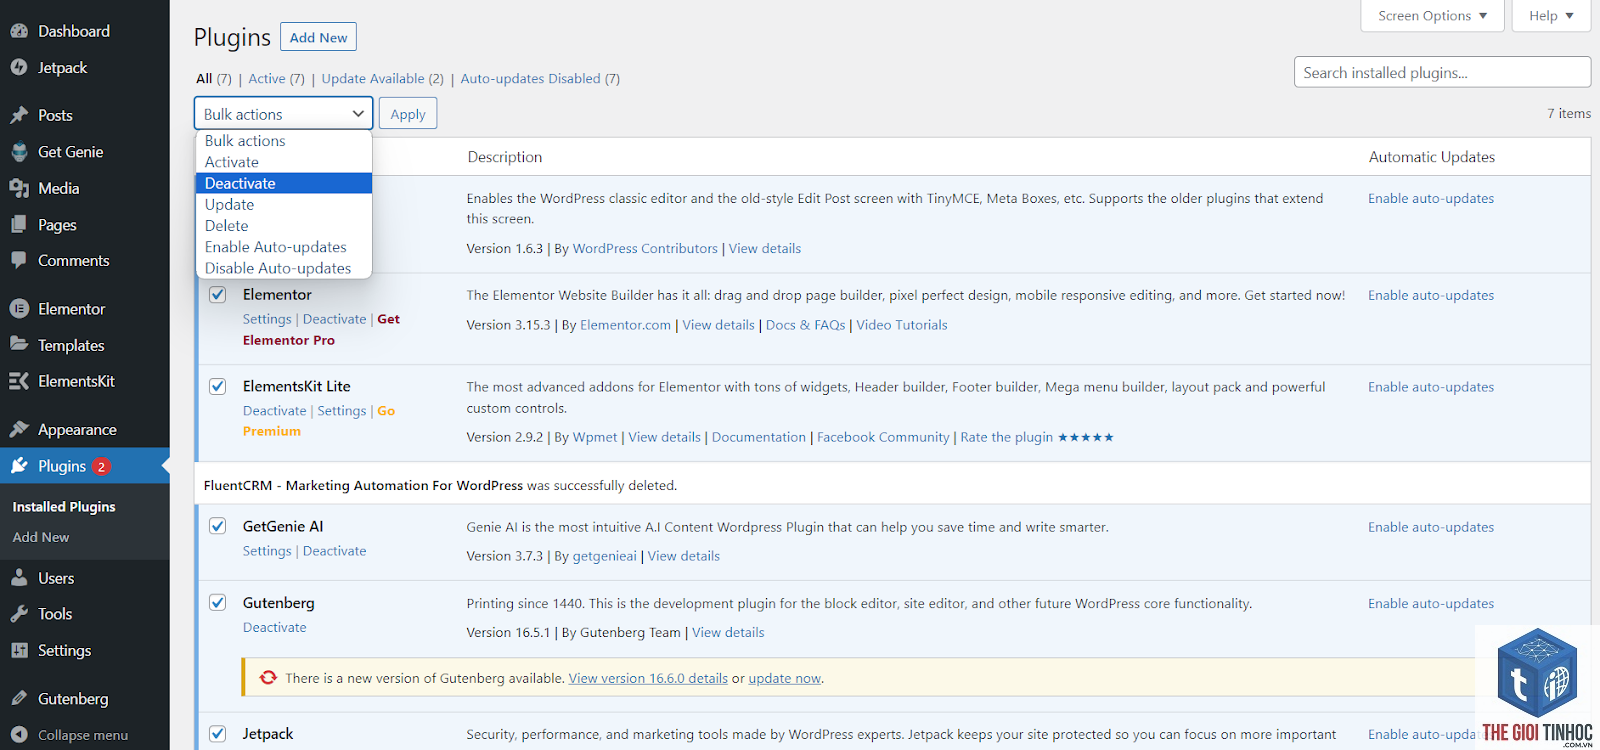Select Deactivate from bulk actions list
Screen dimensions: 1600x750
click(x=283, y=183)
